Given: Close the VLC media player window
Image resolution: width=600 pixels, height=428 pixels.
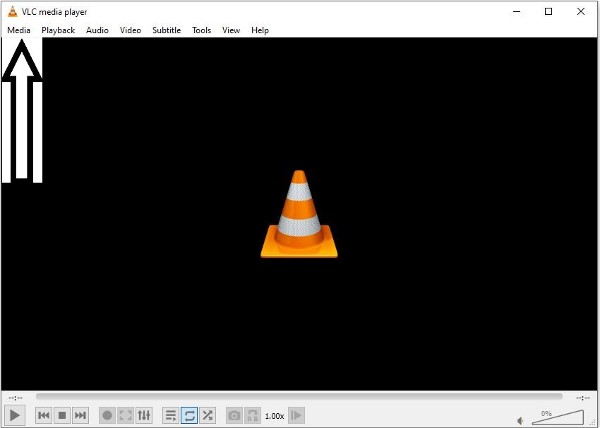Looking at the screenshot, I should 580,11.
